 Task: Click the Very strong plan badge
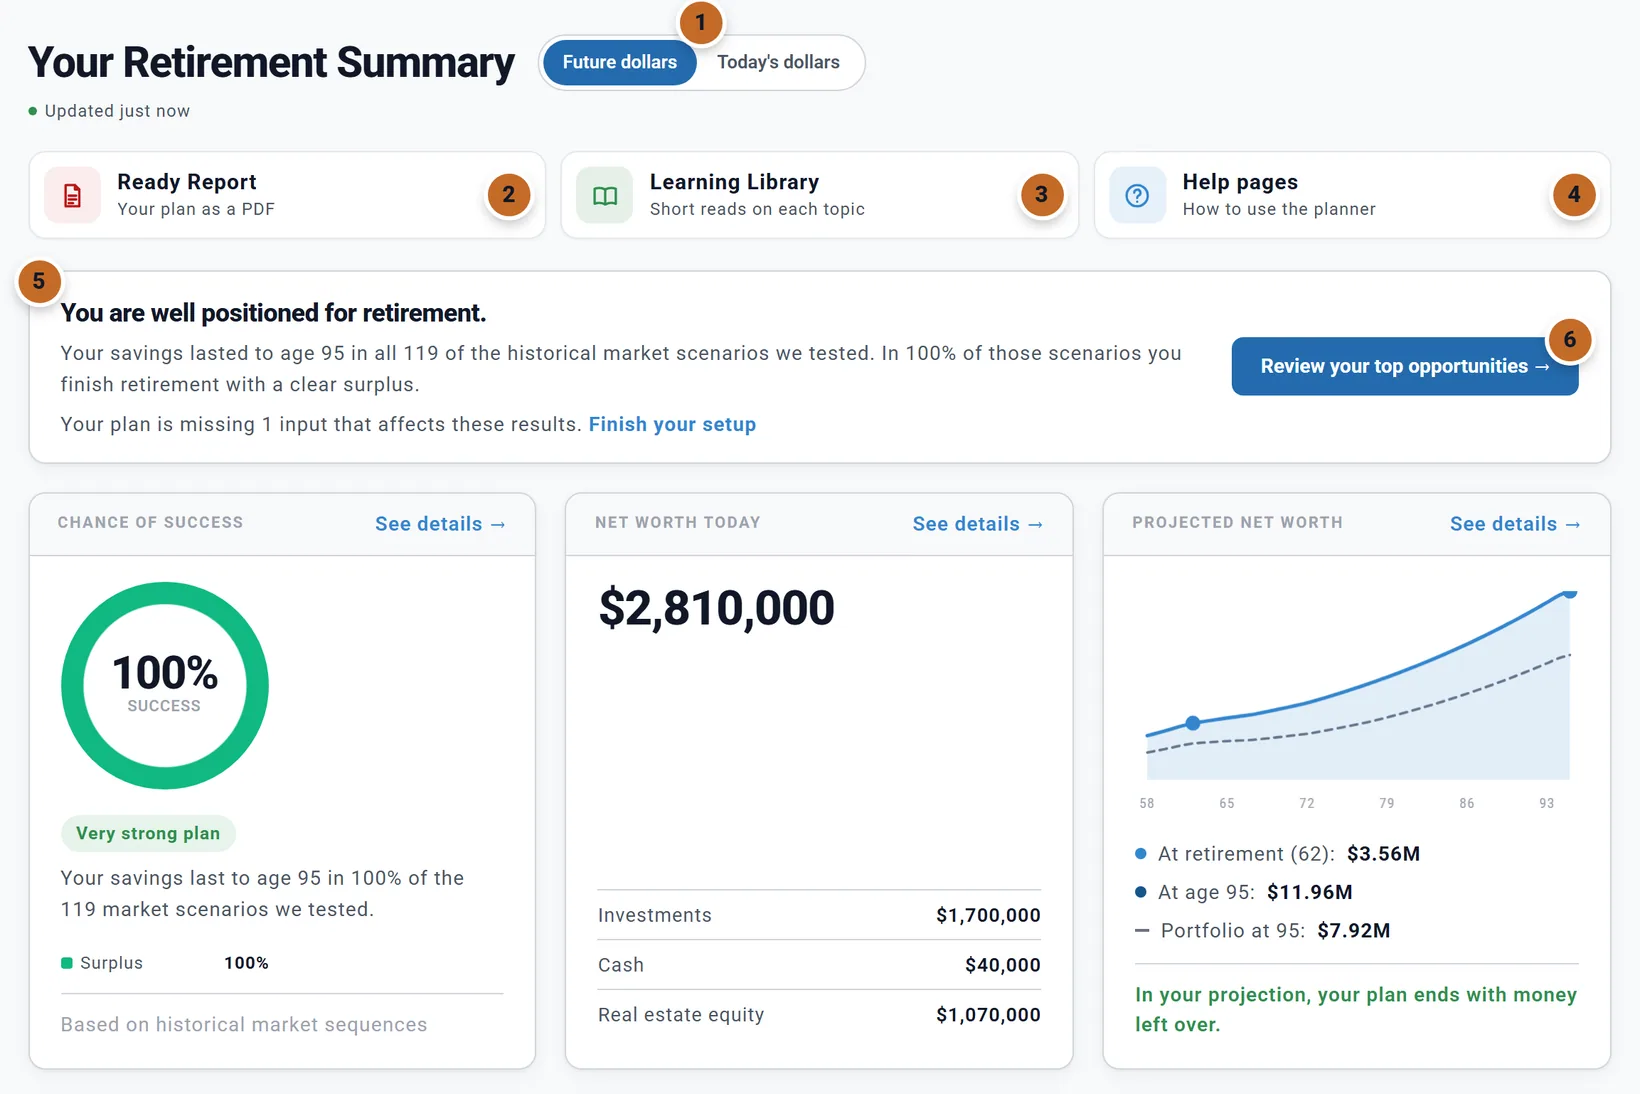(148, 833)
